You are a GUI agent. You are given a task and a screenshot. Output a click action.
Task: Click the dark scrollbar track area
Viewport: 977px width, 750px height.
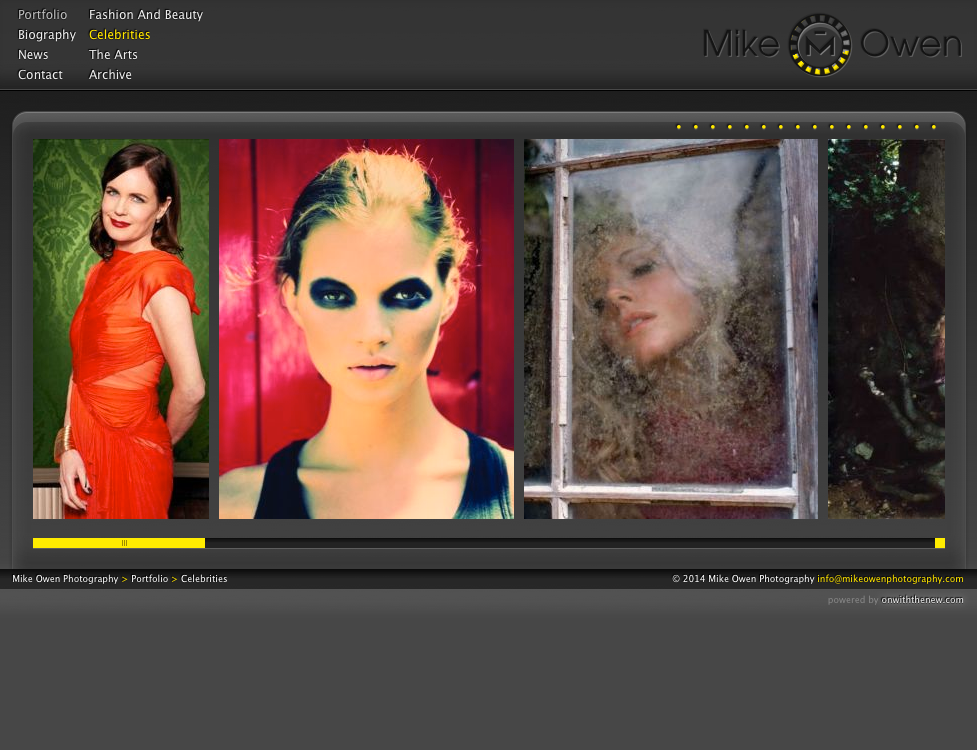coord(570,543)
